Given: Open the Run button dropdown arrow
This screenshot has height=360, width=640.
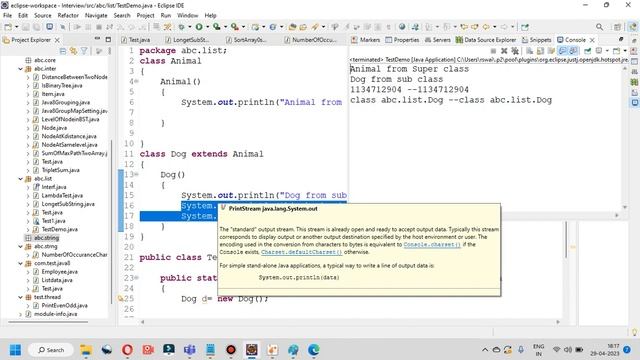Looking at the screenshot, I should click(x=208, y=27).
